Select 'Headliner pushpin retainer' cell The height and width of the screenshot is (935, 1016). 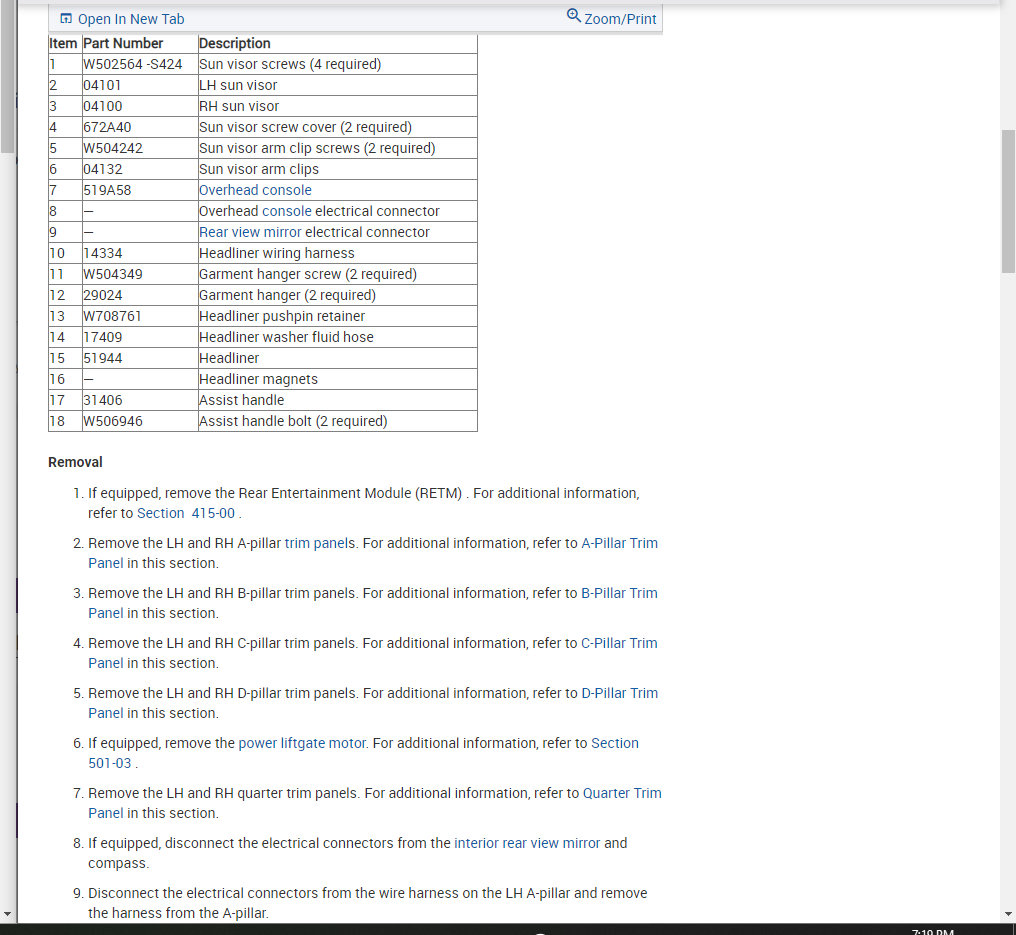click(338, 316)
